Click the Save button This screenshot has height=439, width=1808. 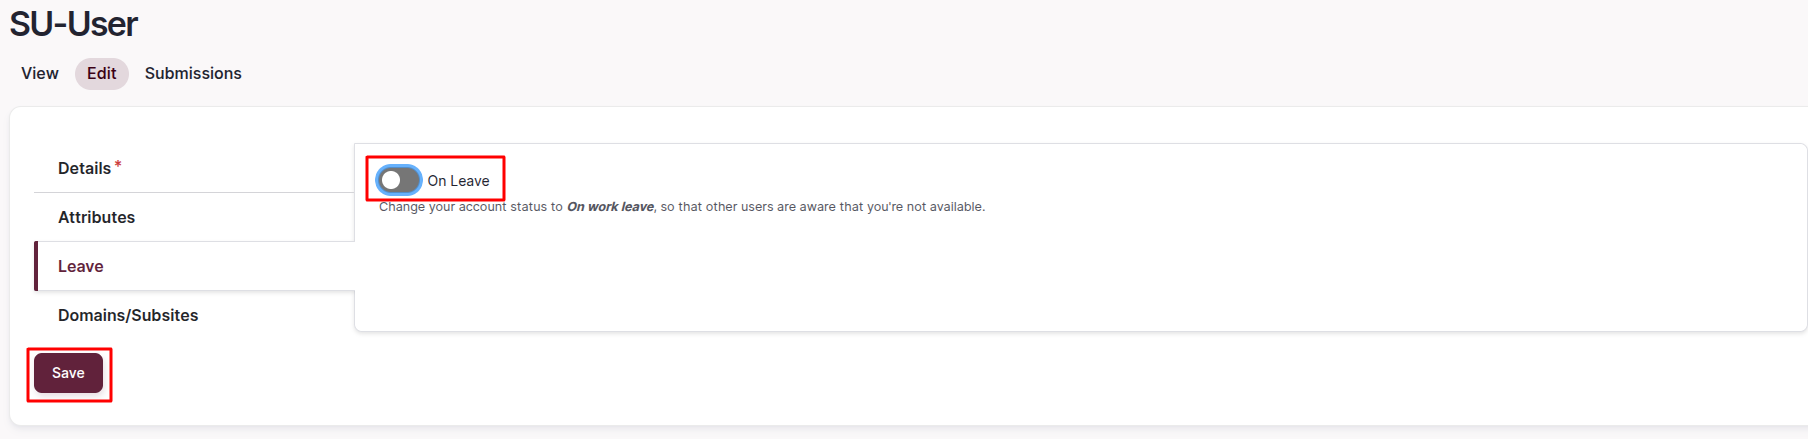click(x=68, y=373)
